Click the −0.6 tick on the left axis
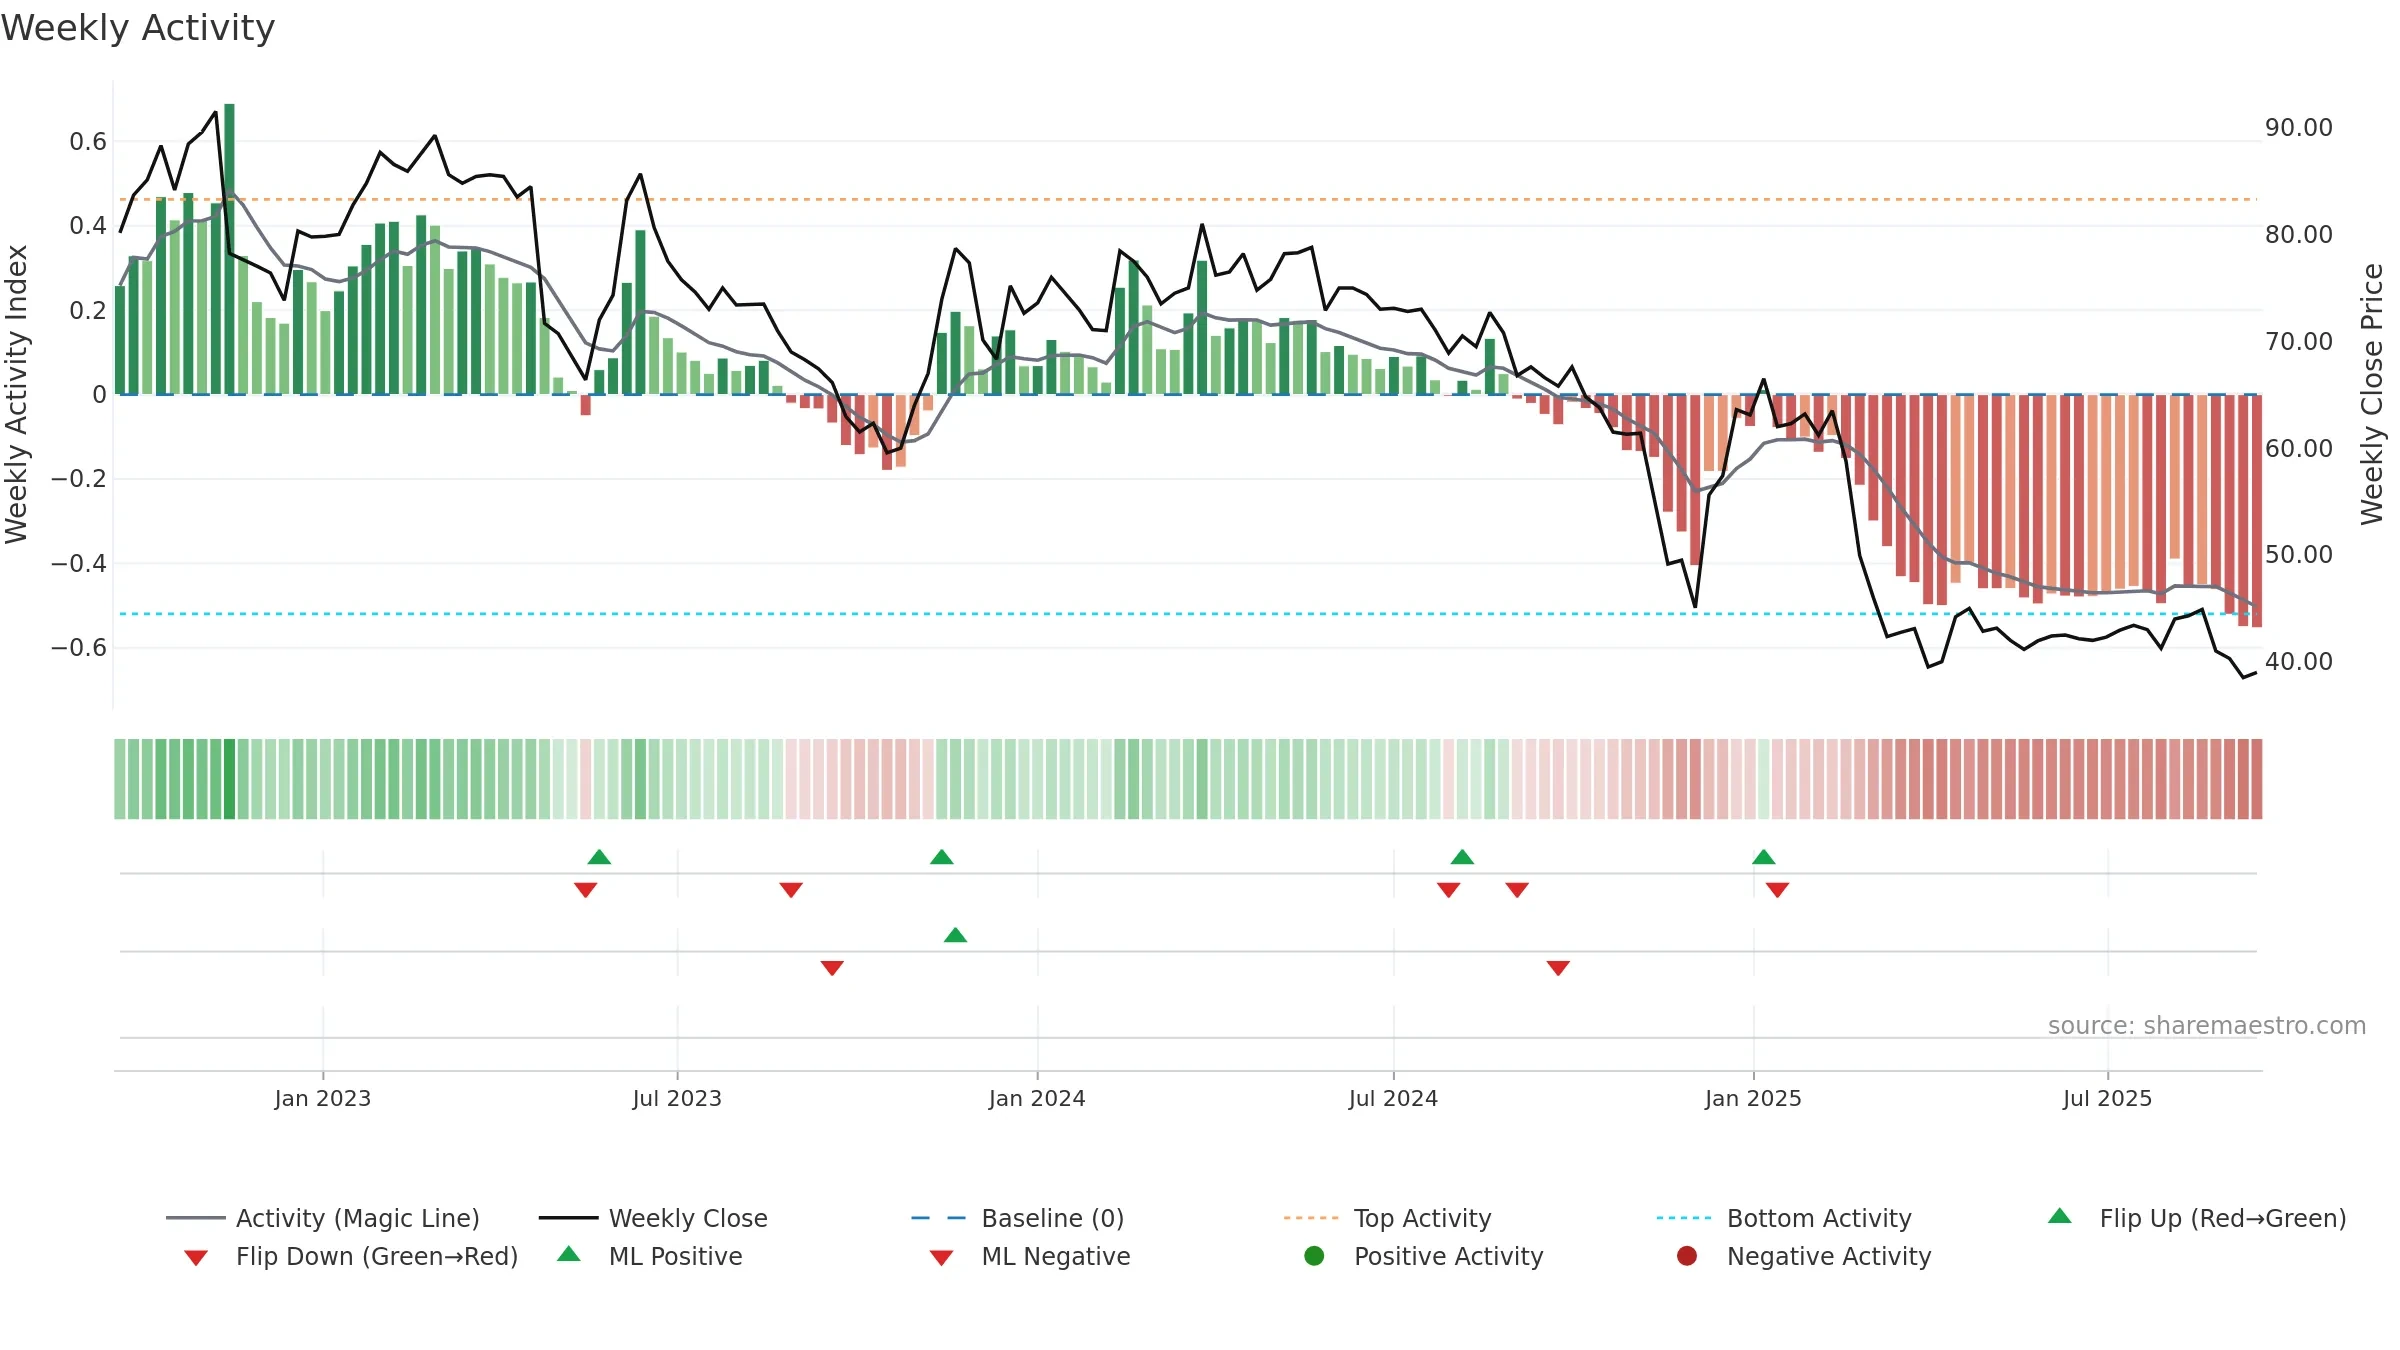2400x1350 pixels. 78,648
